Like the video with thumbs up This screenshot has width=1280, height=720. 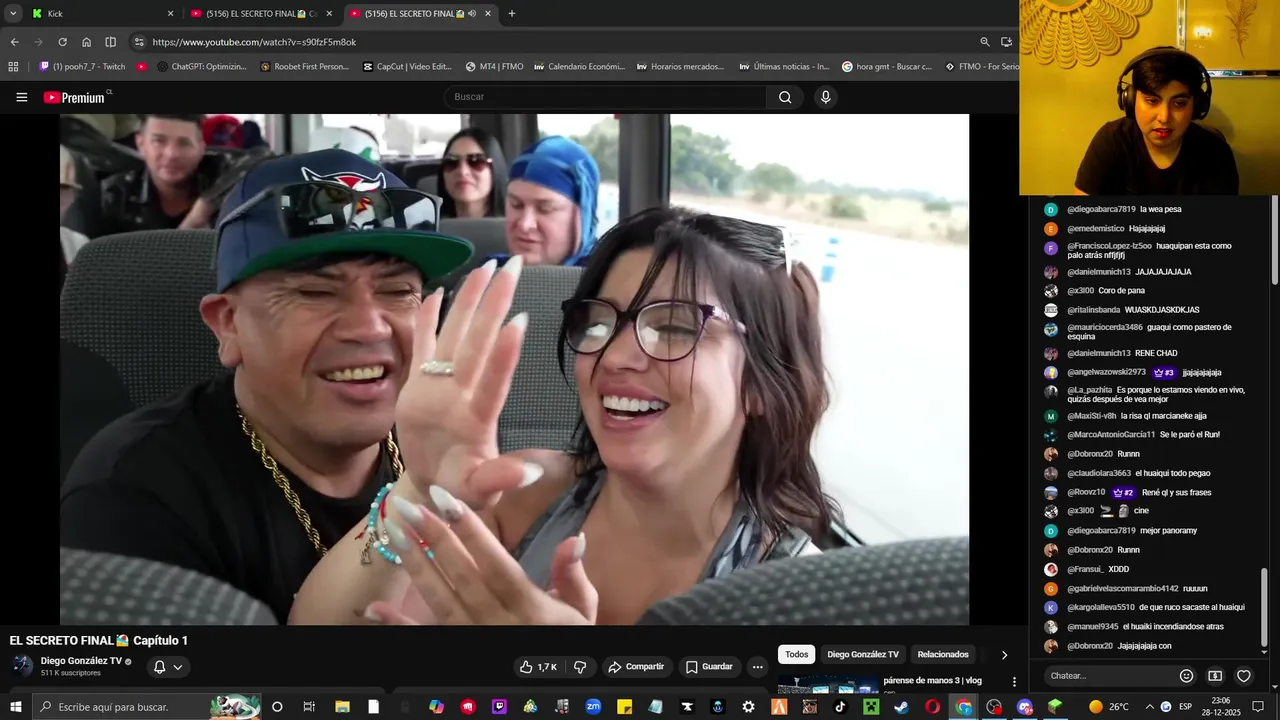pos(537,667)
